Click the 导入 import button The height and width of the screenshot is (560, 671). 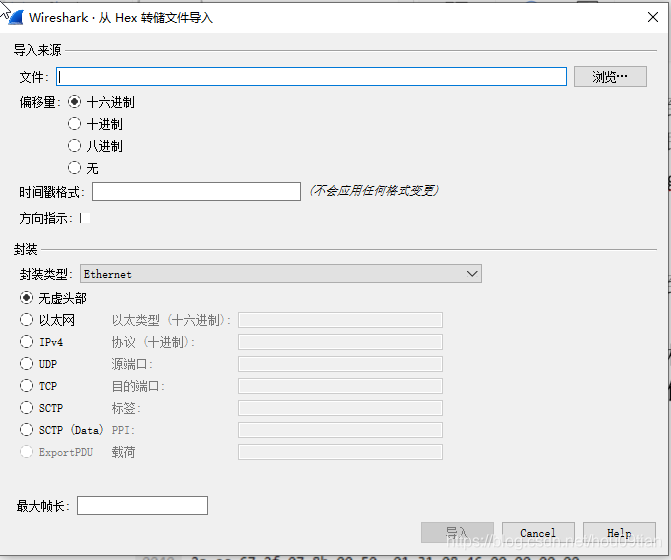(457, 533)
